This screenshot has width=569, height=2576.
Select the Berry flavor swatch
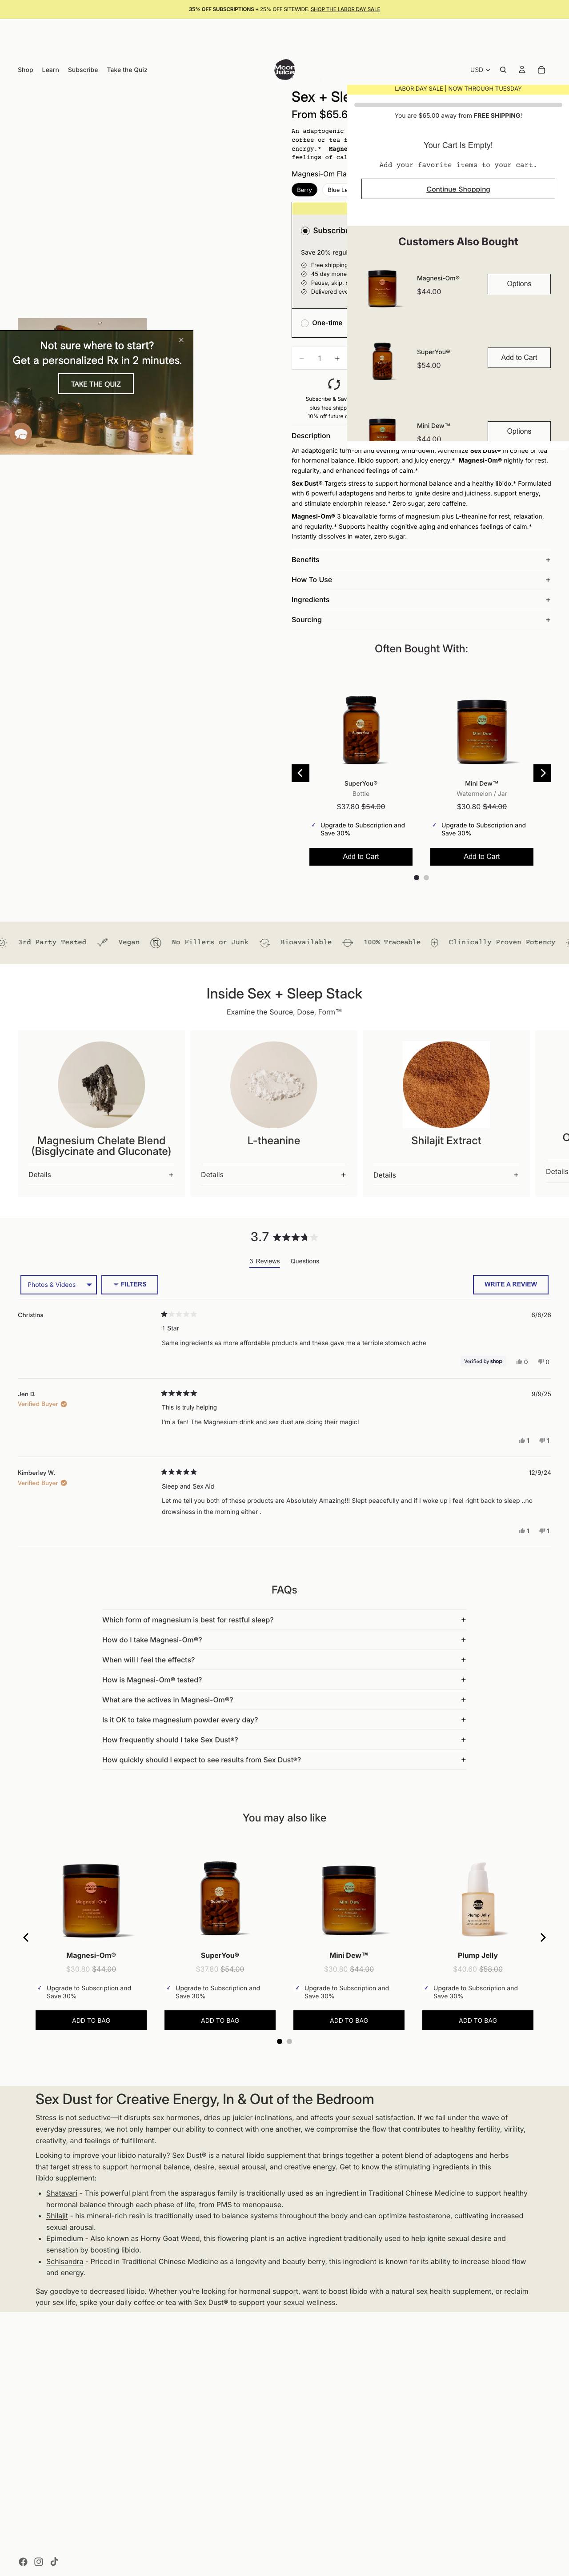(x=304, y=190)
